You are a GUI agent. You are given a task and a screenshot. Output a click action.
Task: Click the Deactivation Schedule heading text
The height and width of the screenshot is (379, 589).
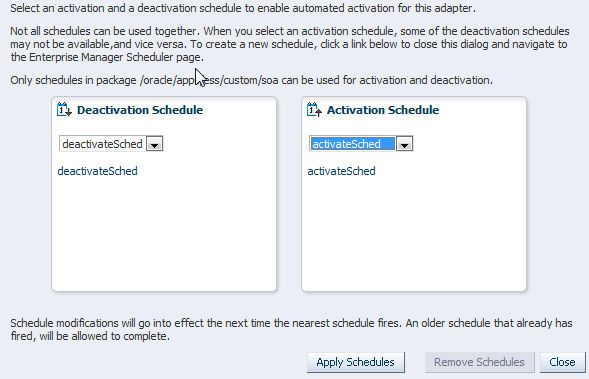point(140,110)
